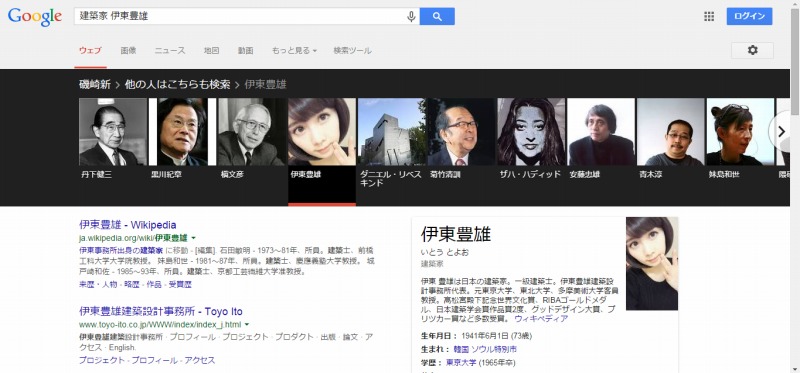
Task: Click the Google logo
Action: click(35, 16)
